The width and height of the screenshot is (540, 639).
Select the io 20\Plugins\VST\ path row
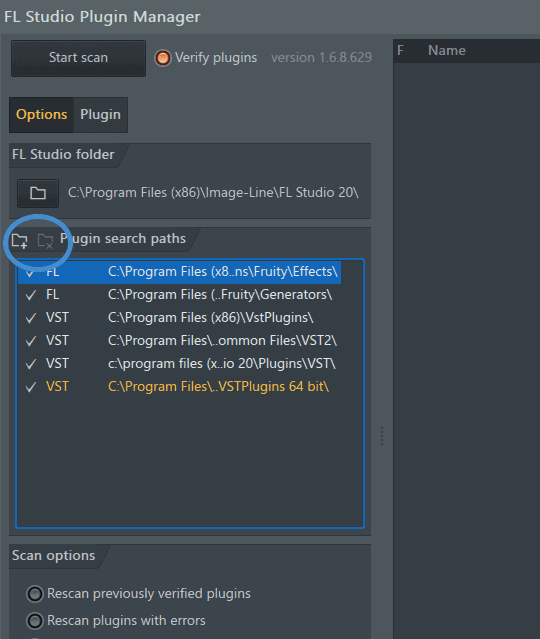pyautogui.click(x=179, y=363)
